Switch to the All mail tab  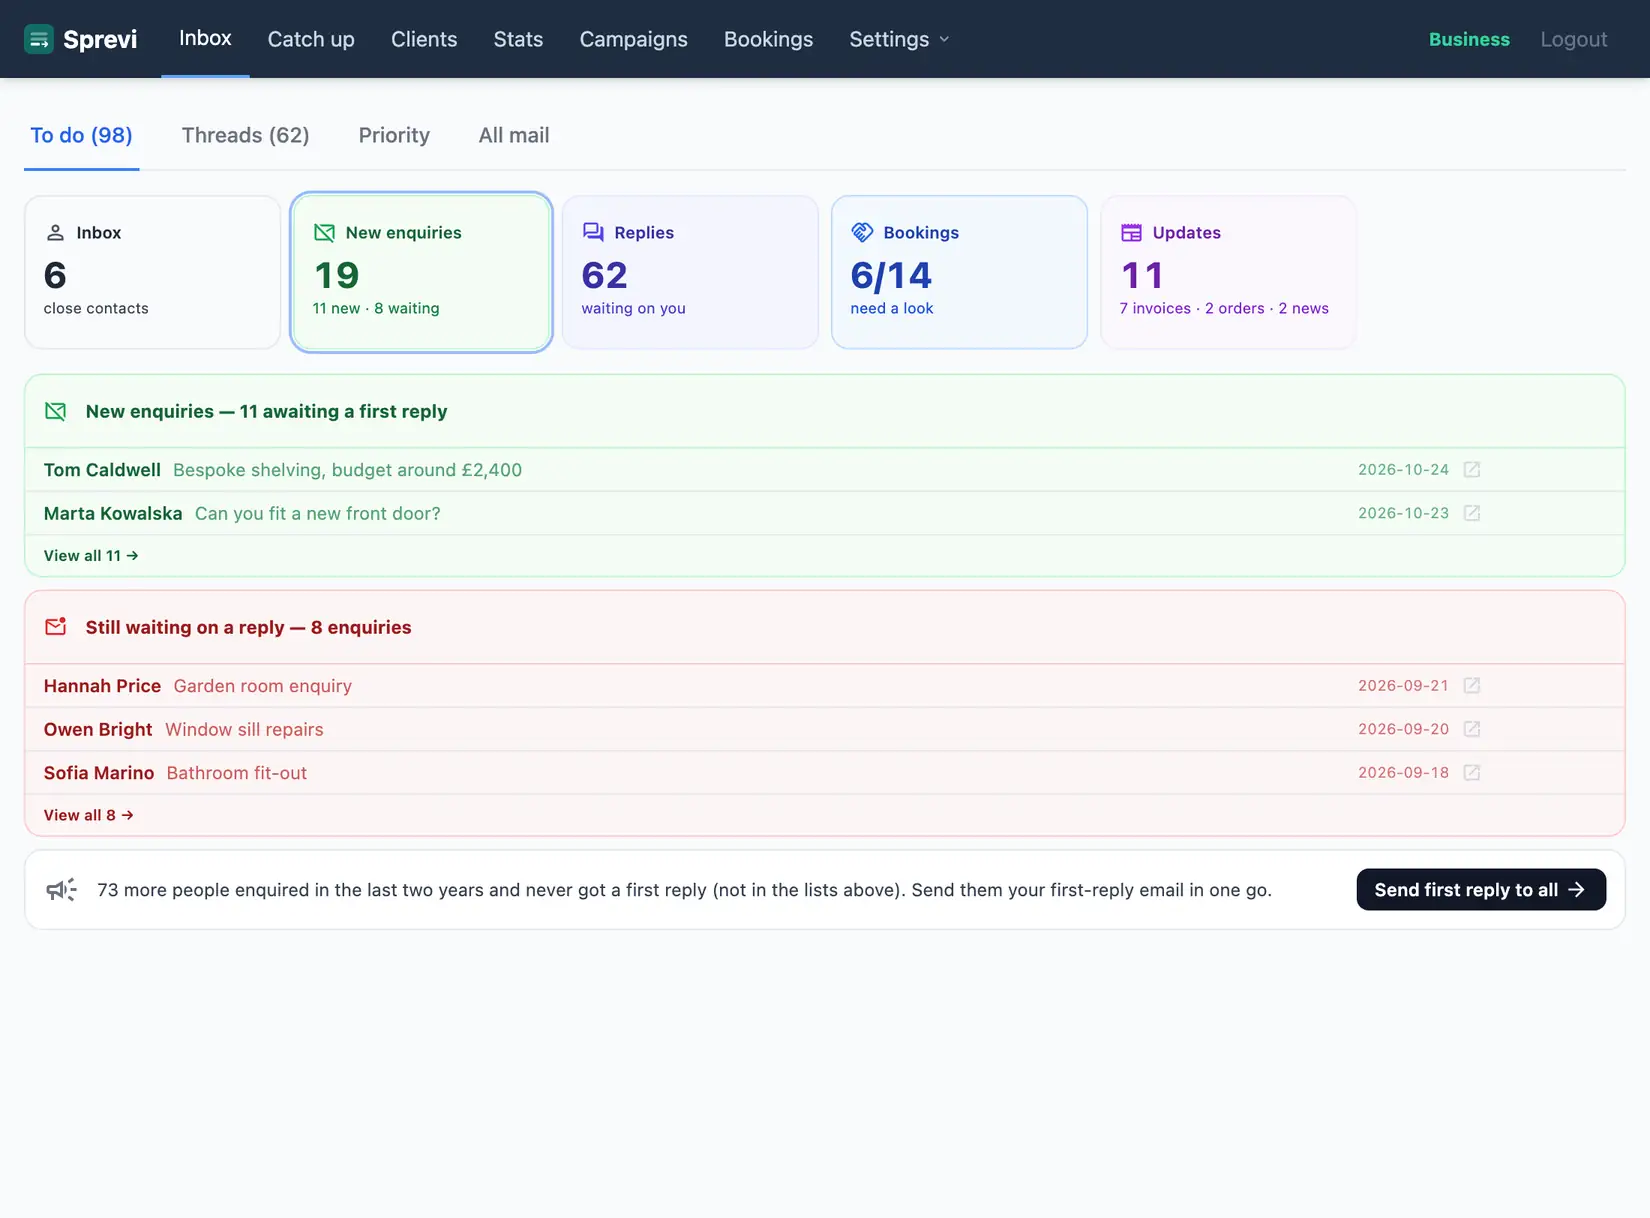514,135
